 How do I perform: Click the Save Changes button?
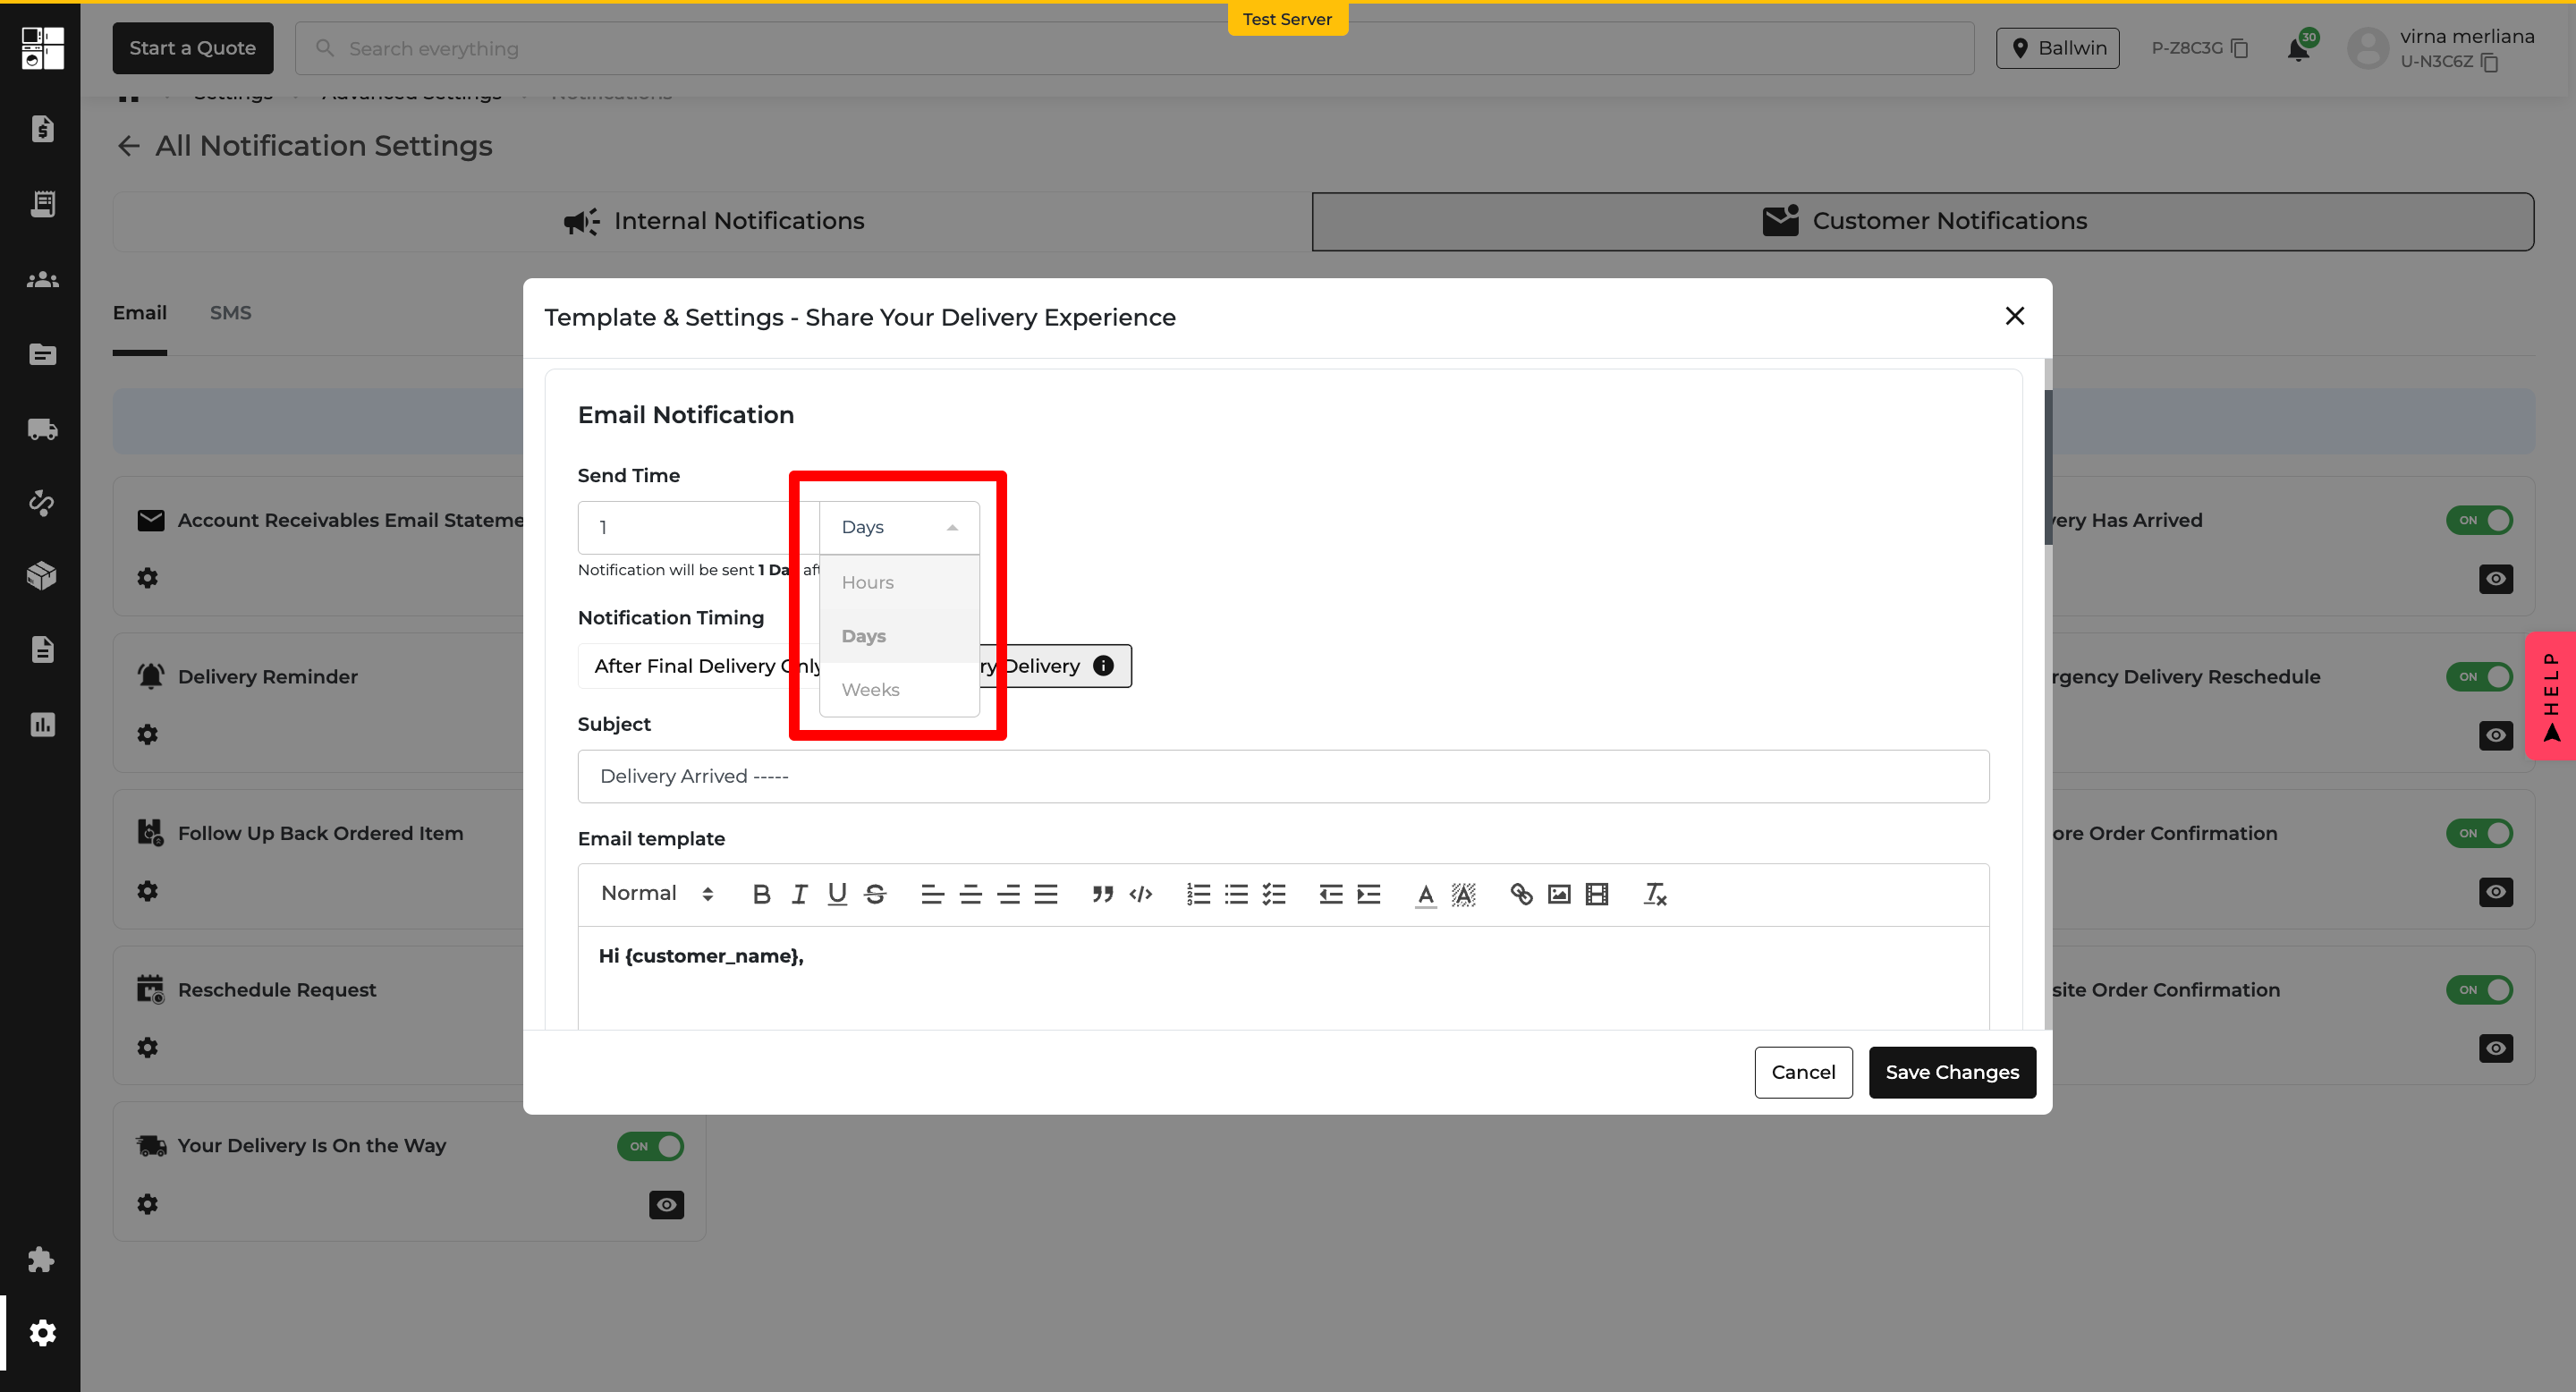(1951, 1072)
